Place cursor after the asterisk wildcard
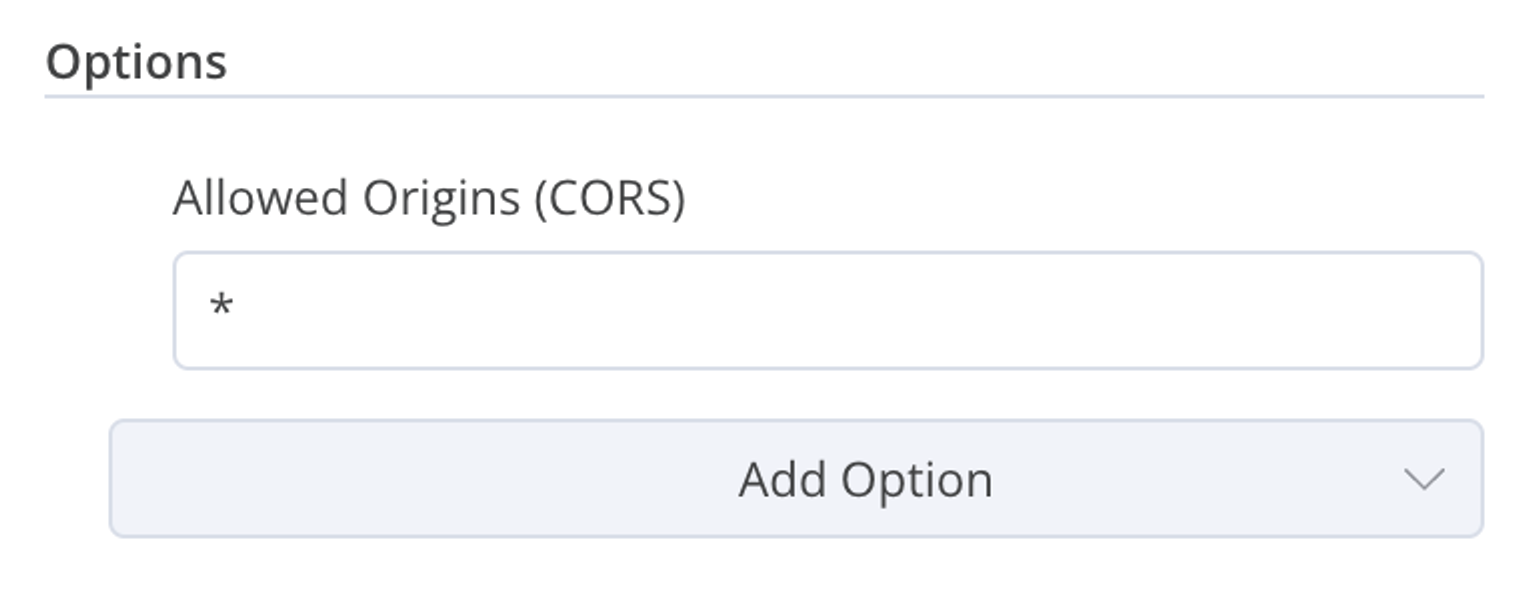The height and width of the screenshot is (600, 1540). (x=240, y=306)
